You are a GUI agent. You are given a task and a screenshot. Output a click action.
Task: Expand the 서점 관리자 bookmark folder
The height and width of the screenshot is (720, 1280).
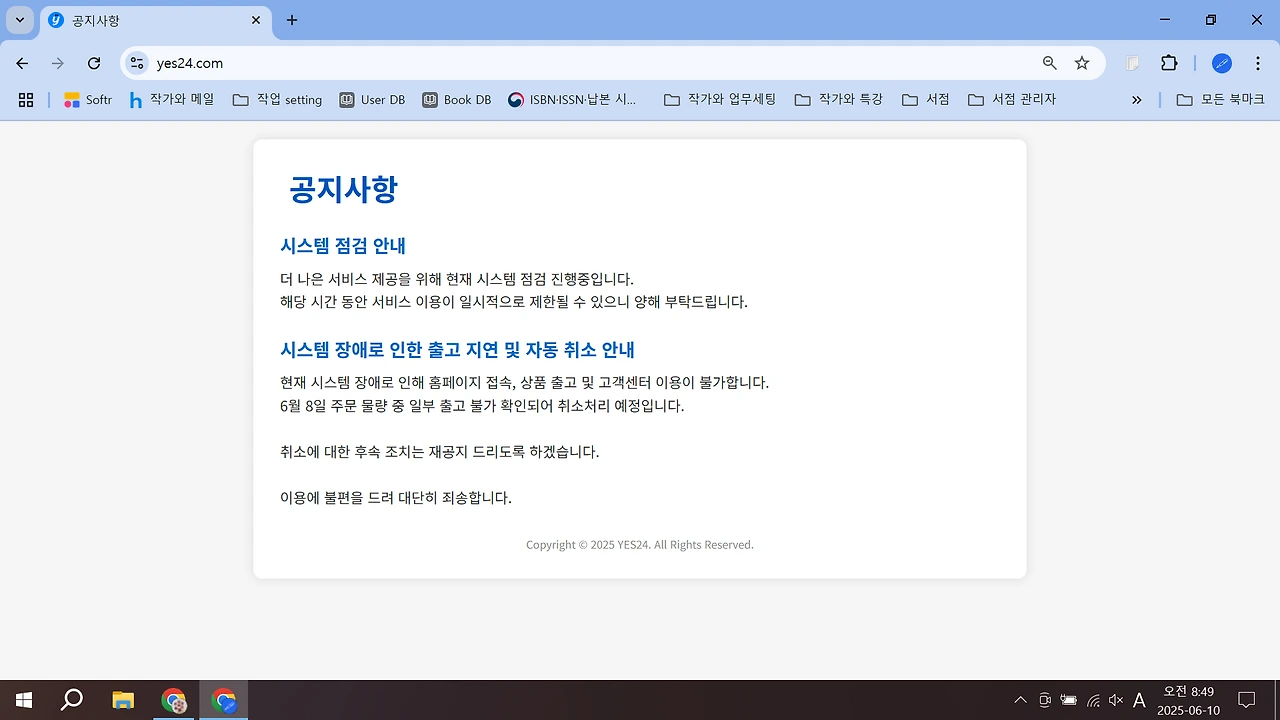(x=1012, y=100)
